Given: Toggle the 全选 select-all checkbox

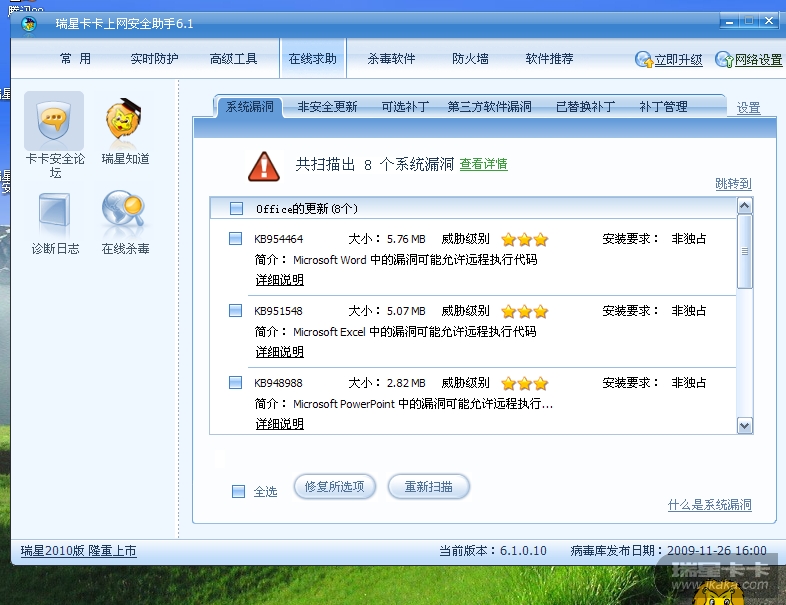Looking at the screenshot, I should pos(239,491).
